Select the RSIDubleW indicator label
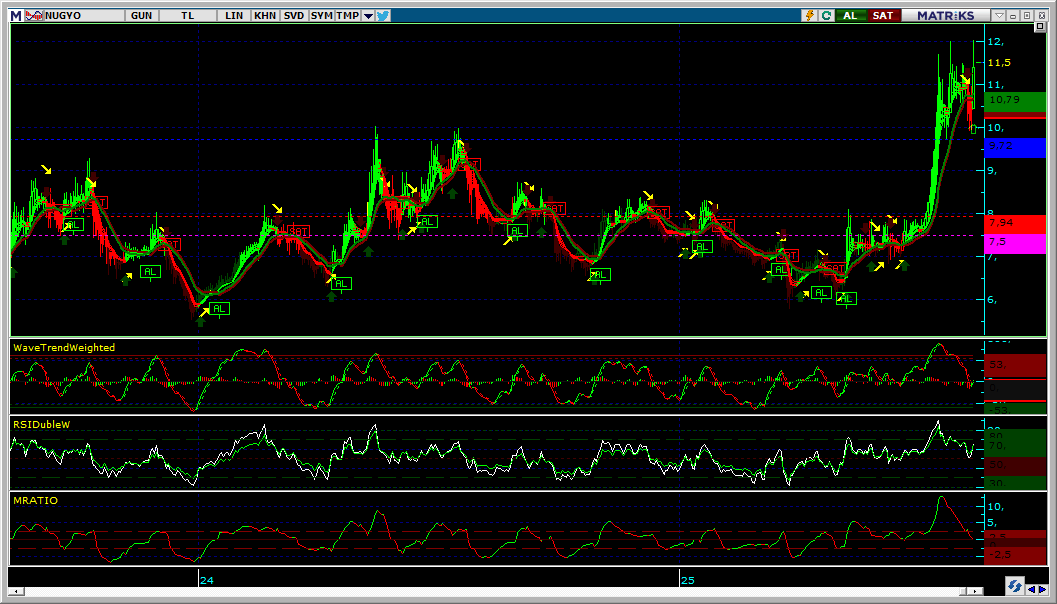1057x604 pixels. click(x=41, y=424)
